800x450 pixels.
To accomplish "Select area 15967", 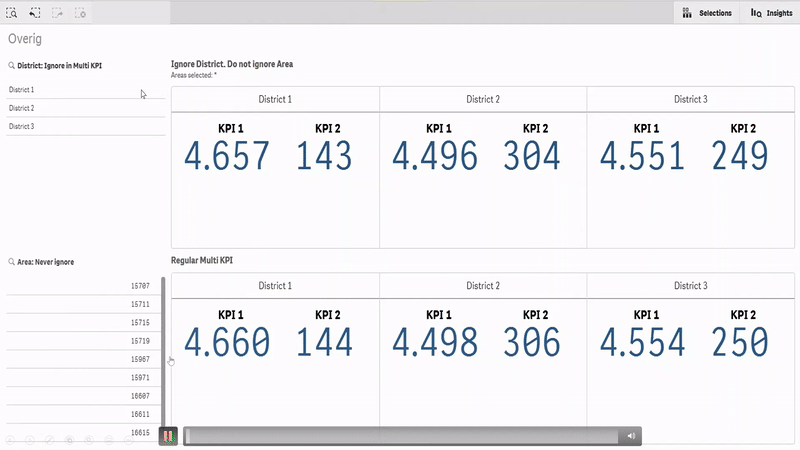I will (83, 359).
